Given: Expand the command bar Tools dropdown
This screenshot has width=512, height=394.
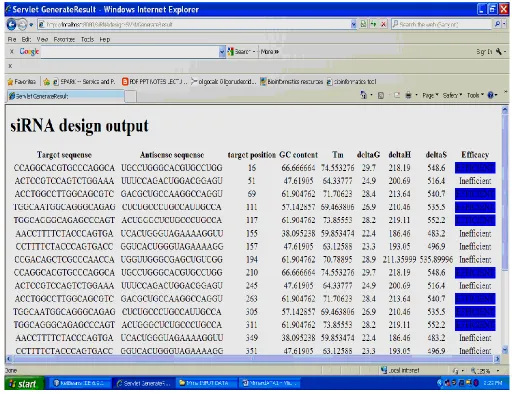Looking at the screenshot, I should click(475, 96).
